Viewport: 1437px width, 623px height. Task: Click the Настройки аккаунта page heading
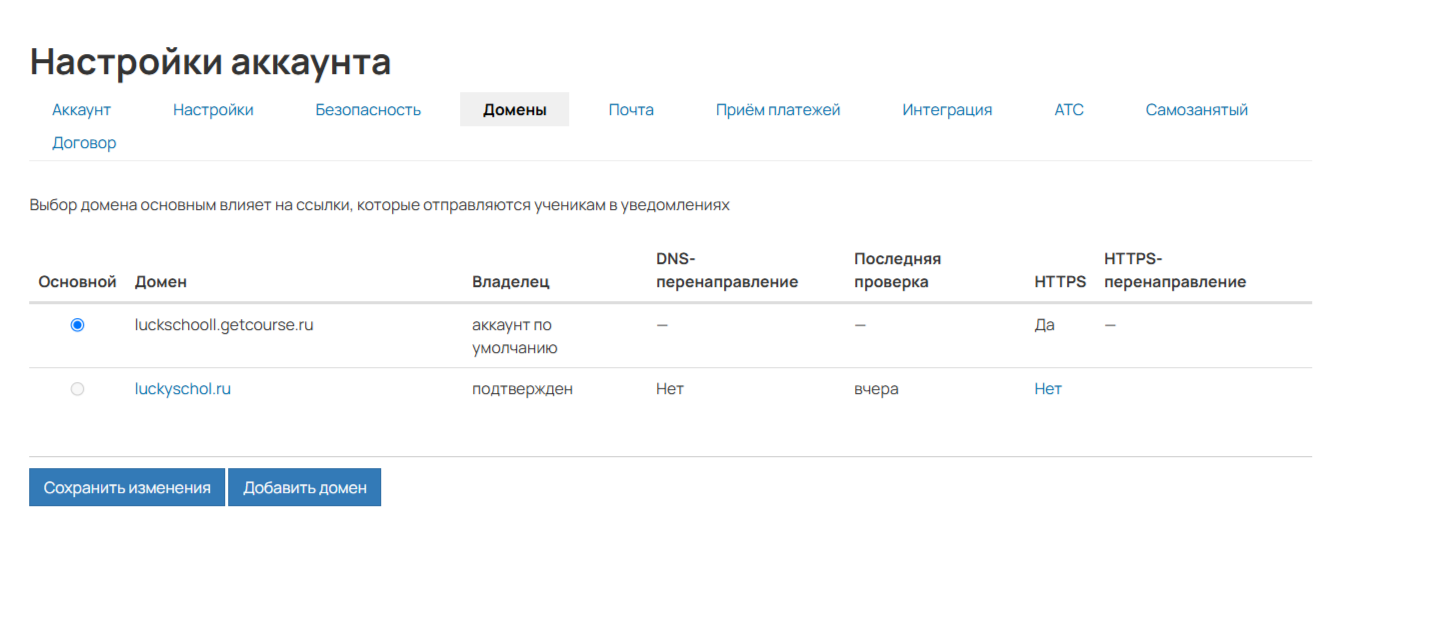(210, 62)
